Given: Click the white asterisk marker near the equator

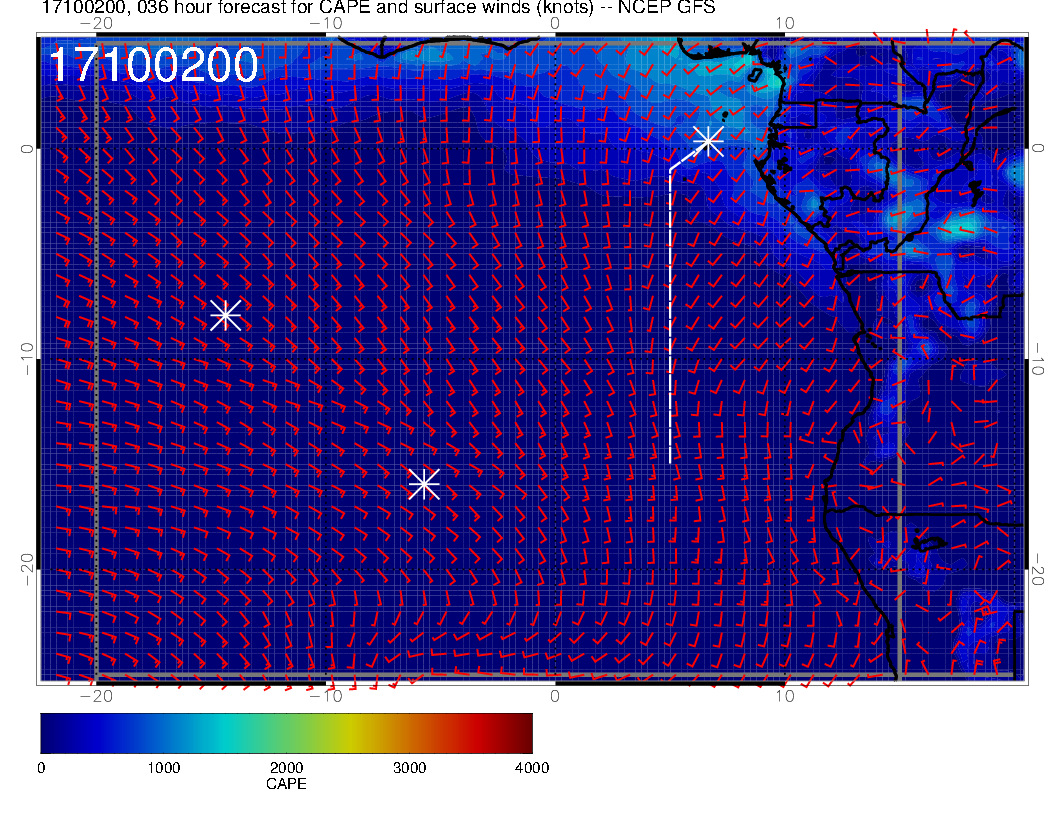Looking at the screenshot, I should tap(708, 141).
